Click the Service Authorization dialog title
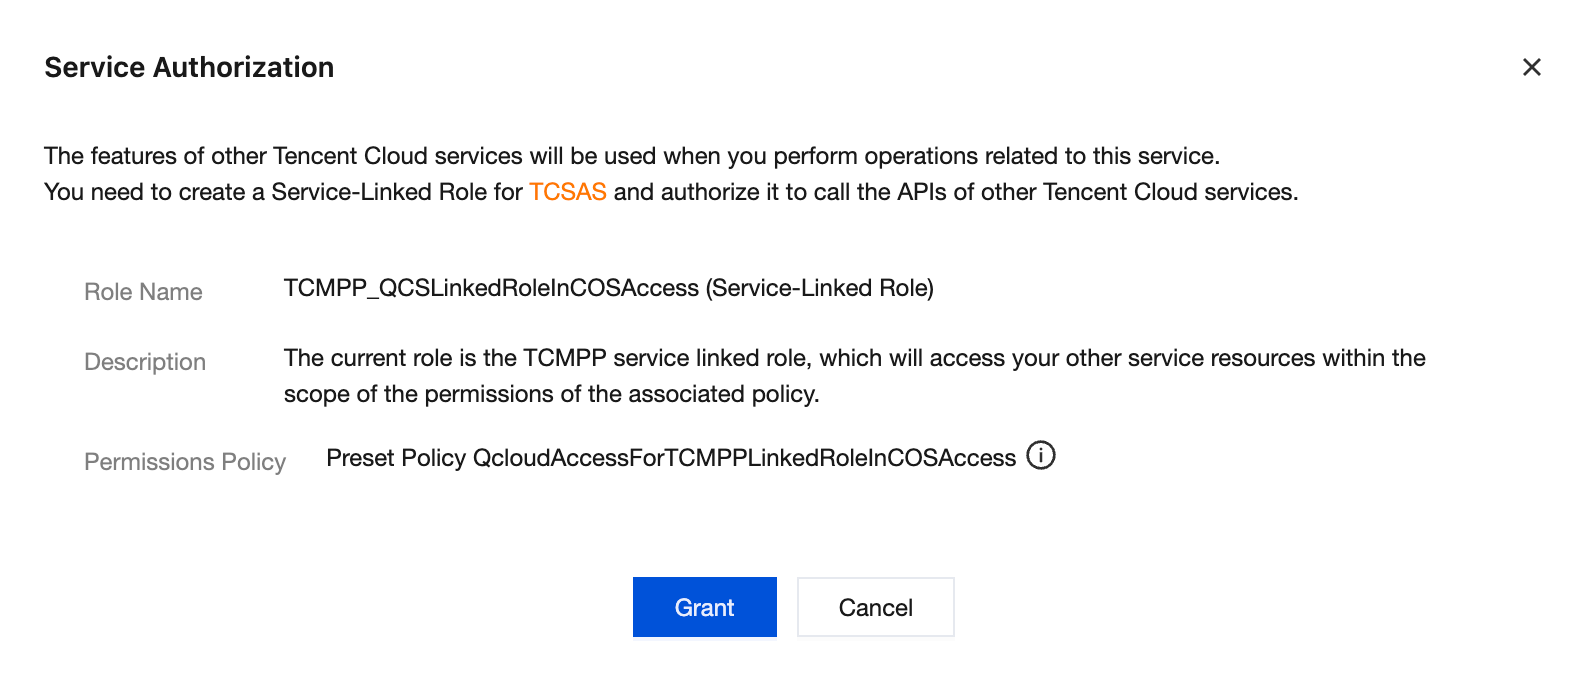The width and height of the screenshot is (1592, 684). click(189, 67)
